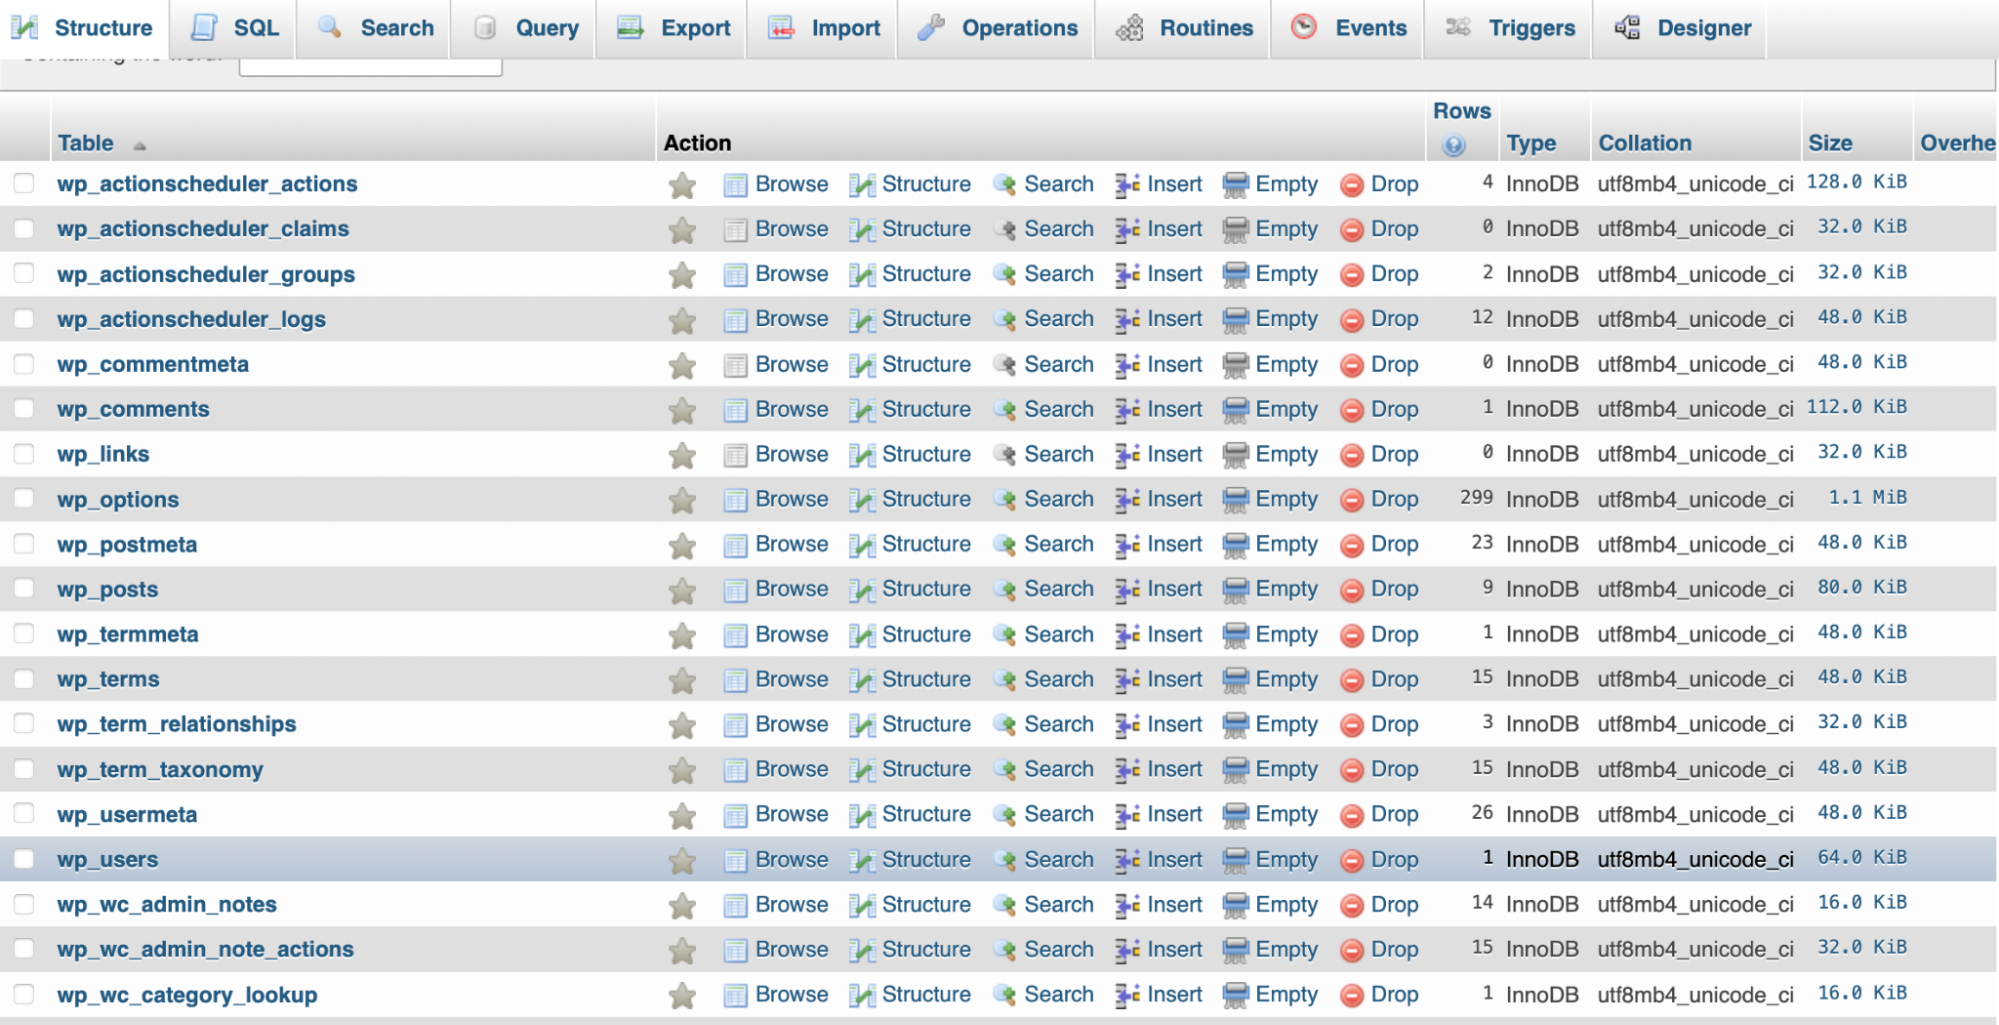Switch to the Export tab
Viewport: 1999px width, 1025px height.
[x=675, y=28]
